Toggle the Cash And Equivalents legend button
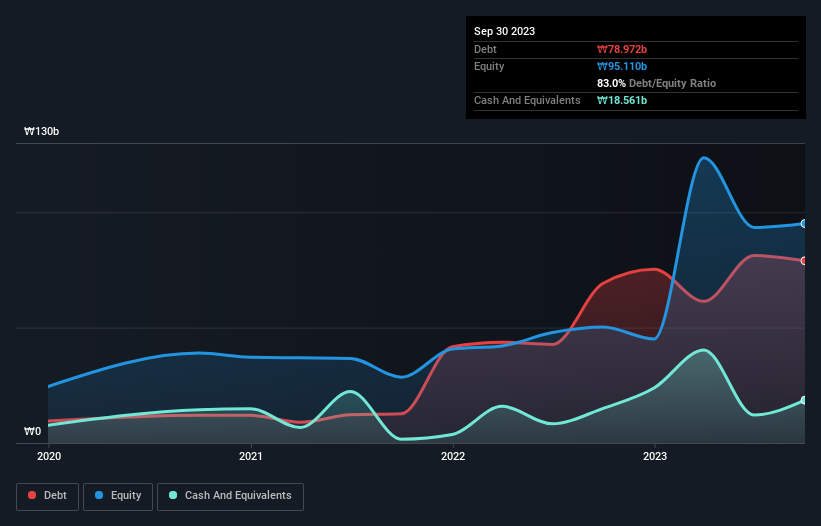 (230, 496)
